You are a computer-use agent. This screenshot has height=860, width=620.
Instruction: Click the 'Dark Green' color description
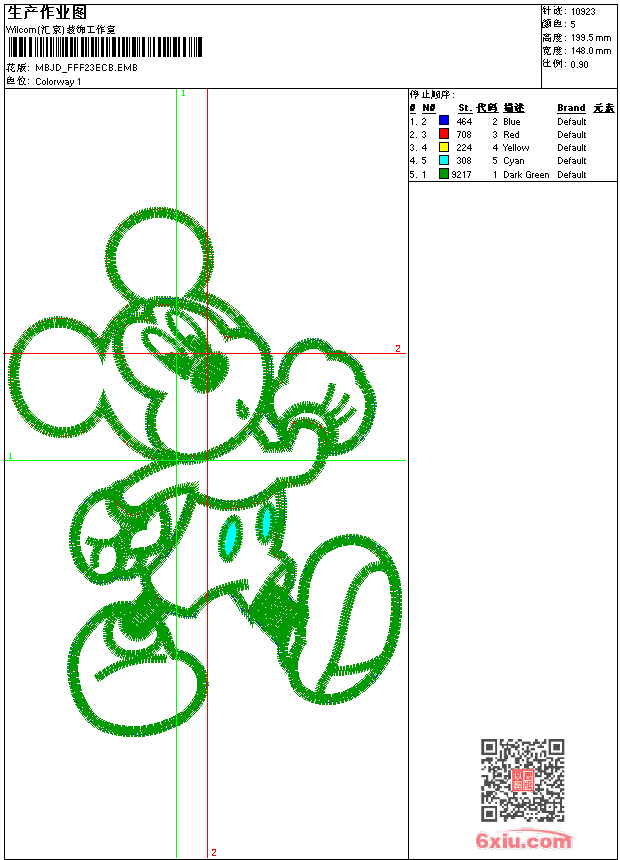coord(526,175)
